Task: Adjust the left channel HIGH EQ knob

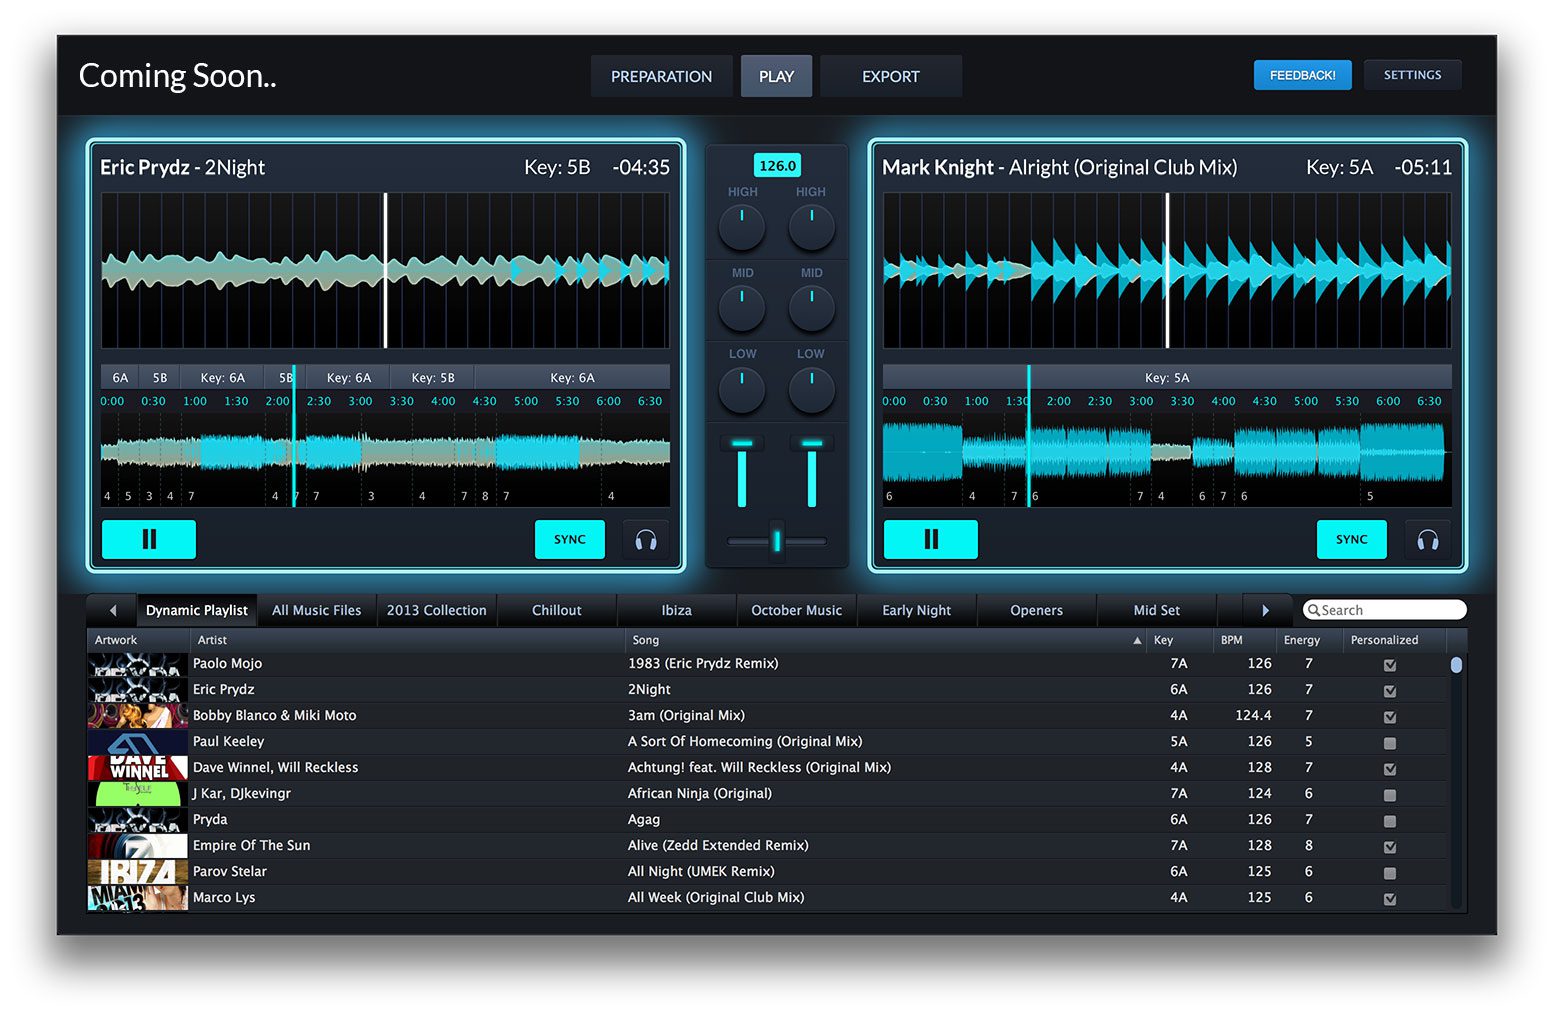Action: [x=742, y=227]
